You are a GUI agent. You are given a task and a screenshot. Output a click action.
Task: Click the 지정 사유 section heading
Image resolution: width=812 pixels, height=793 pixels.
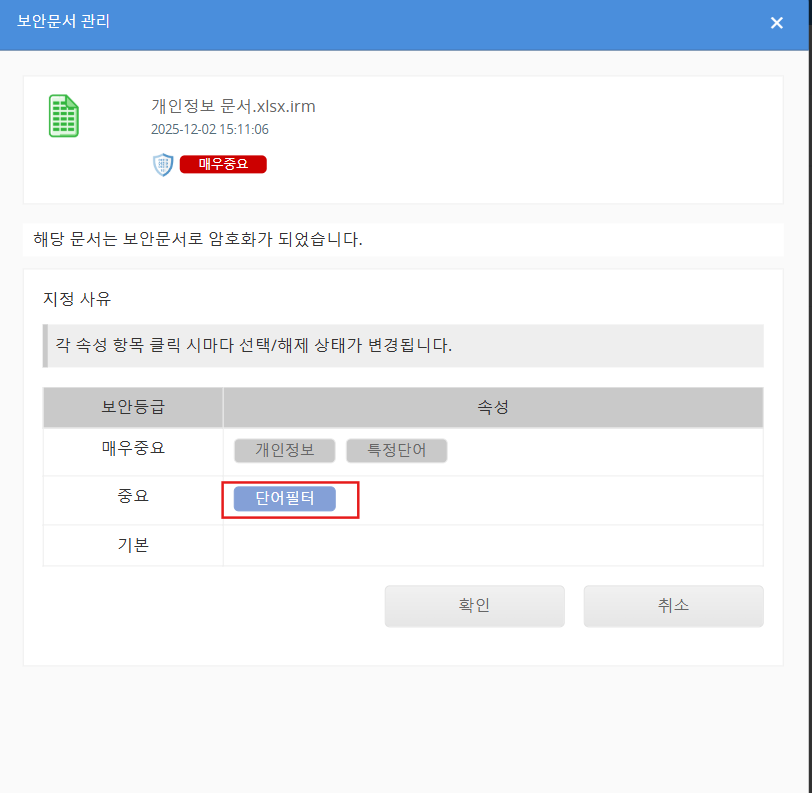[77, 299]
